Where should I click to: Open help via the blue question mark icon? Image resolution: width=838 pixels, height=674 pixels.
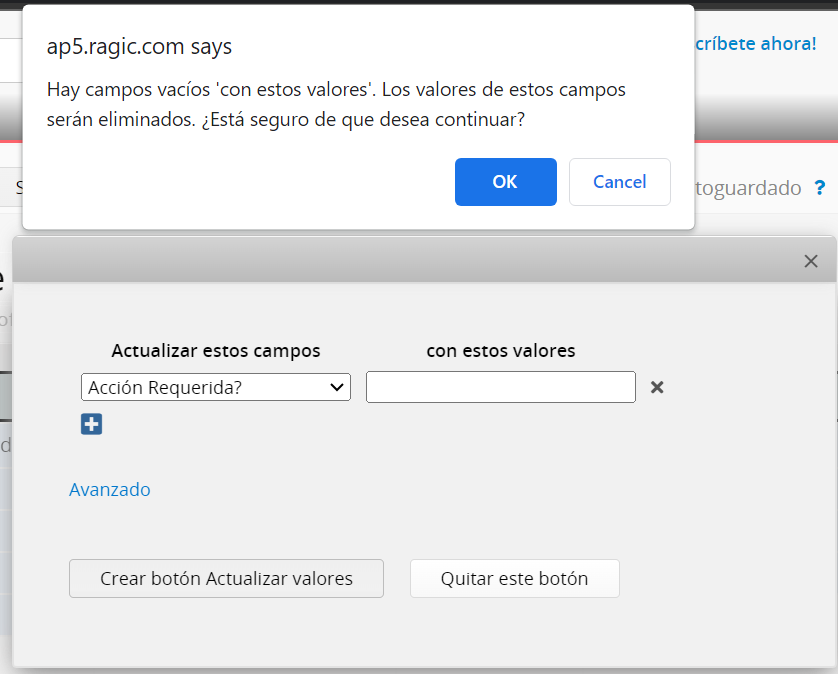pos(819,187)
